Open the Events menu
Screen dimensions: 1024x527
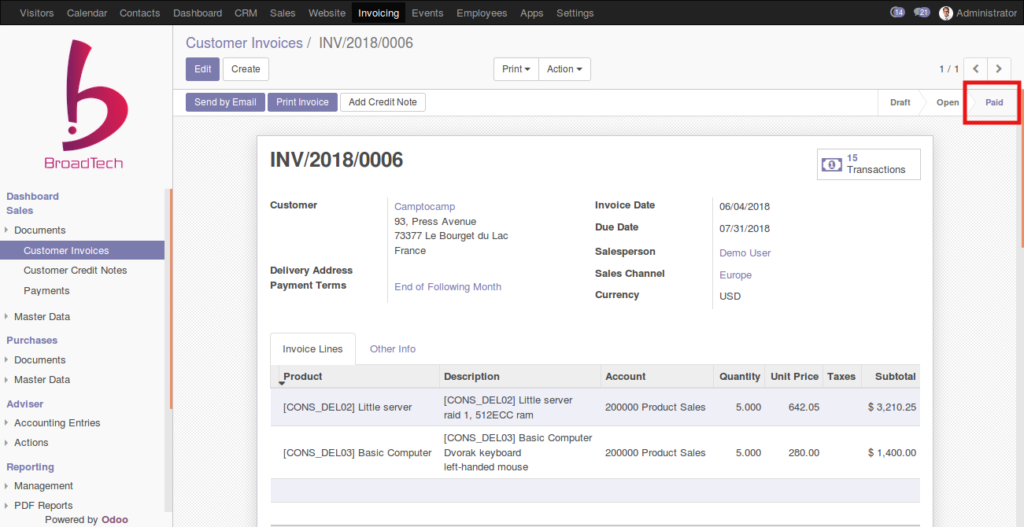coord(427,13)
